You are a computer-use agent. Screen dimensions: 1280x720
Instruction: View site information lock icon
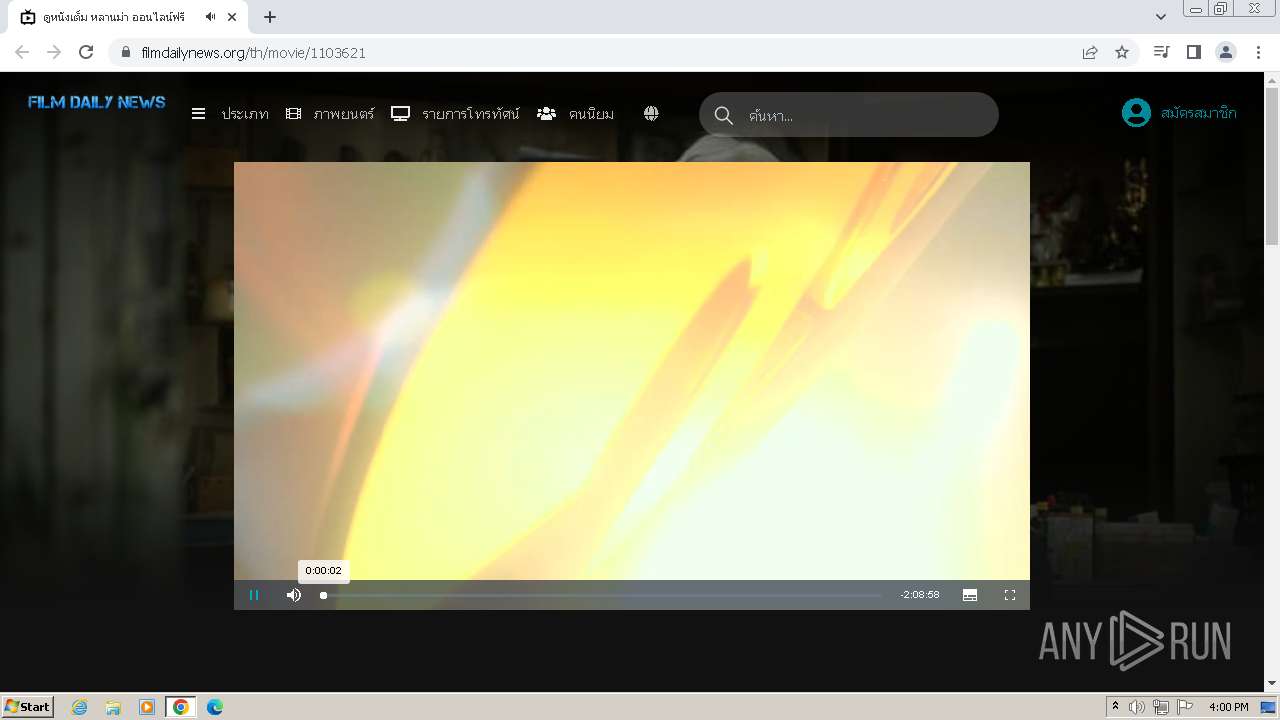pyautogui.click(x=126, y=52)
